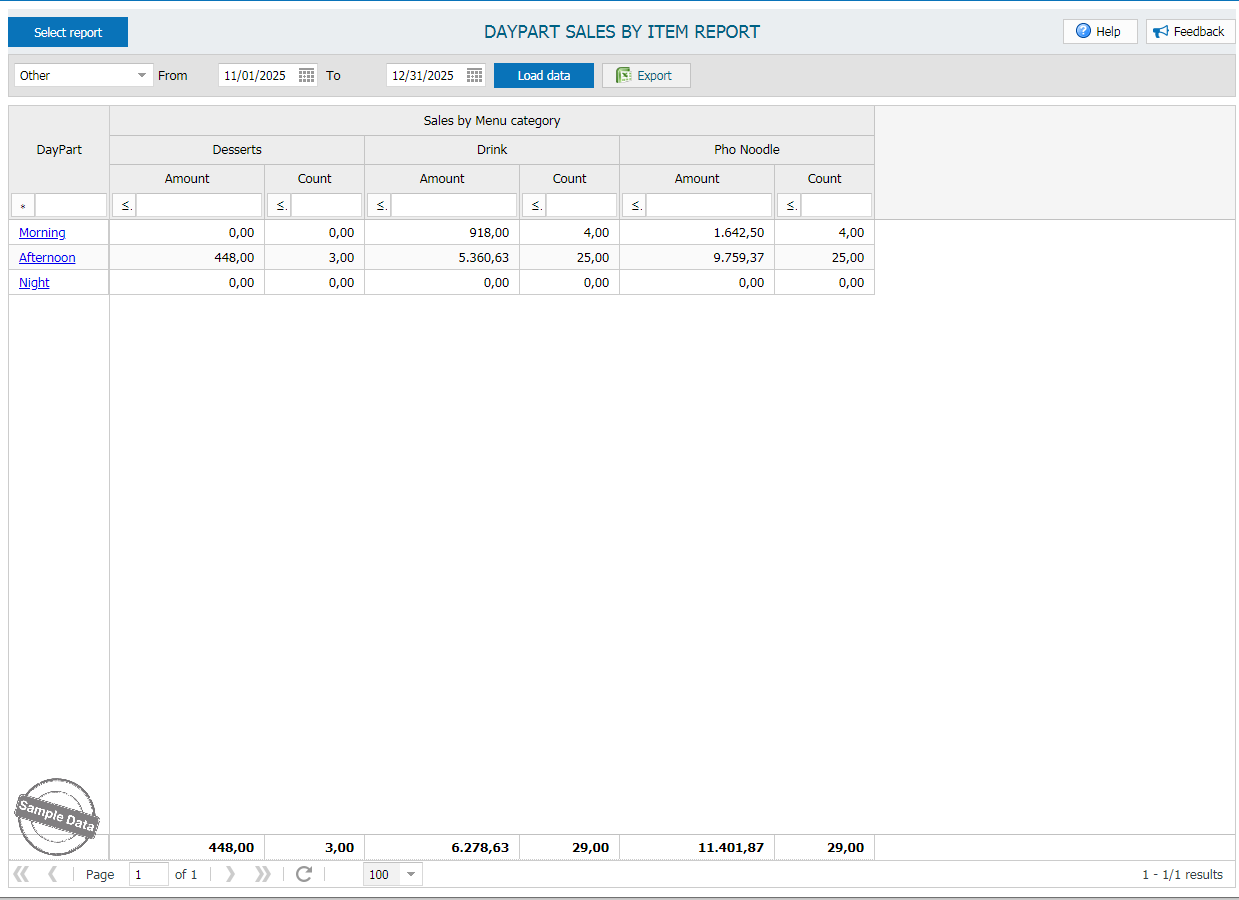Go to the last page arrow
The width and height of the screenshot is (1239, 900).
263,874
